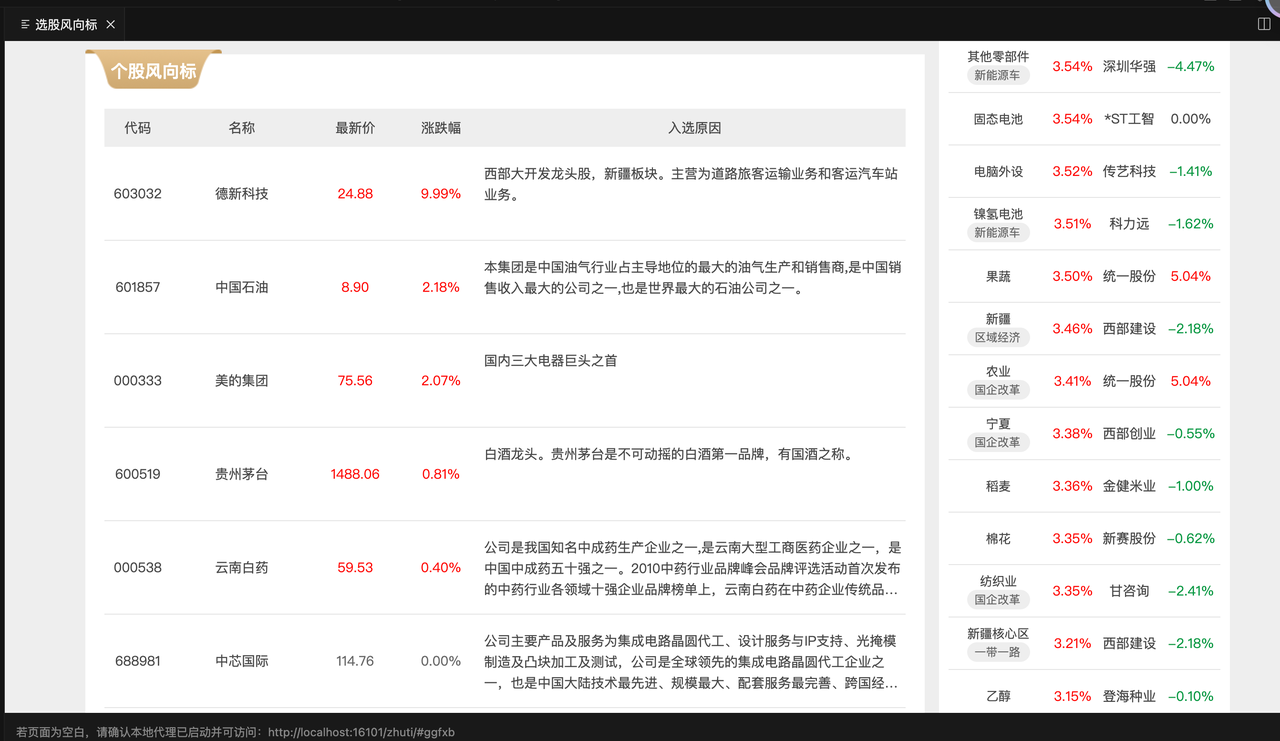Click the 一带一路 tag
The width and height of the screenshot is (1280, 741).
pyautogui.click(x=998, y=652)
